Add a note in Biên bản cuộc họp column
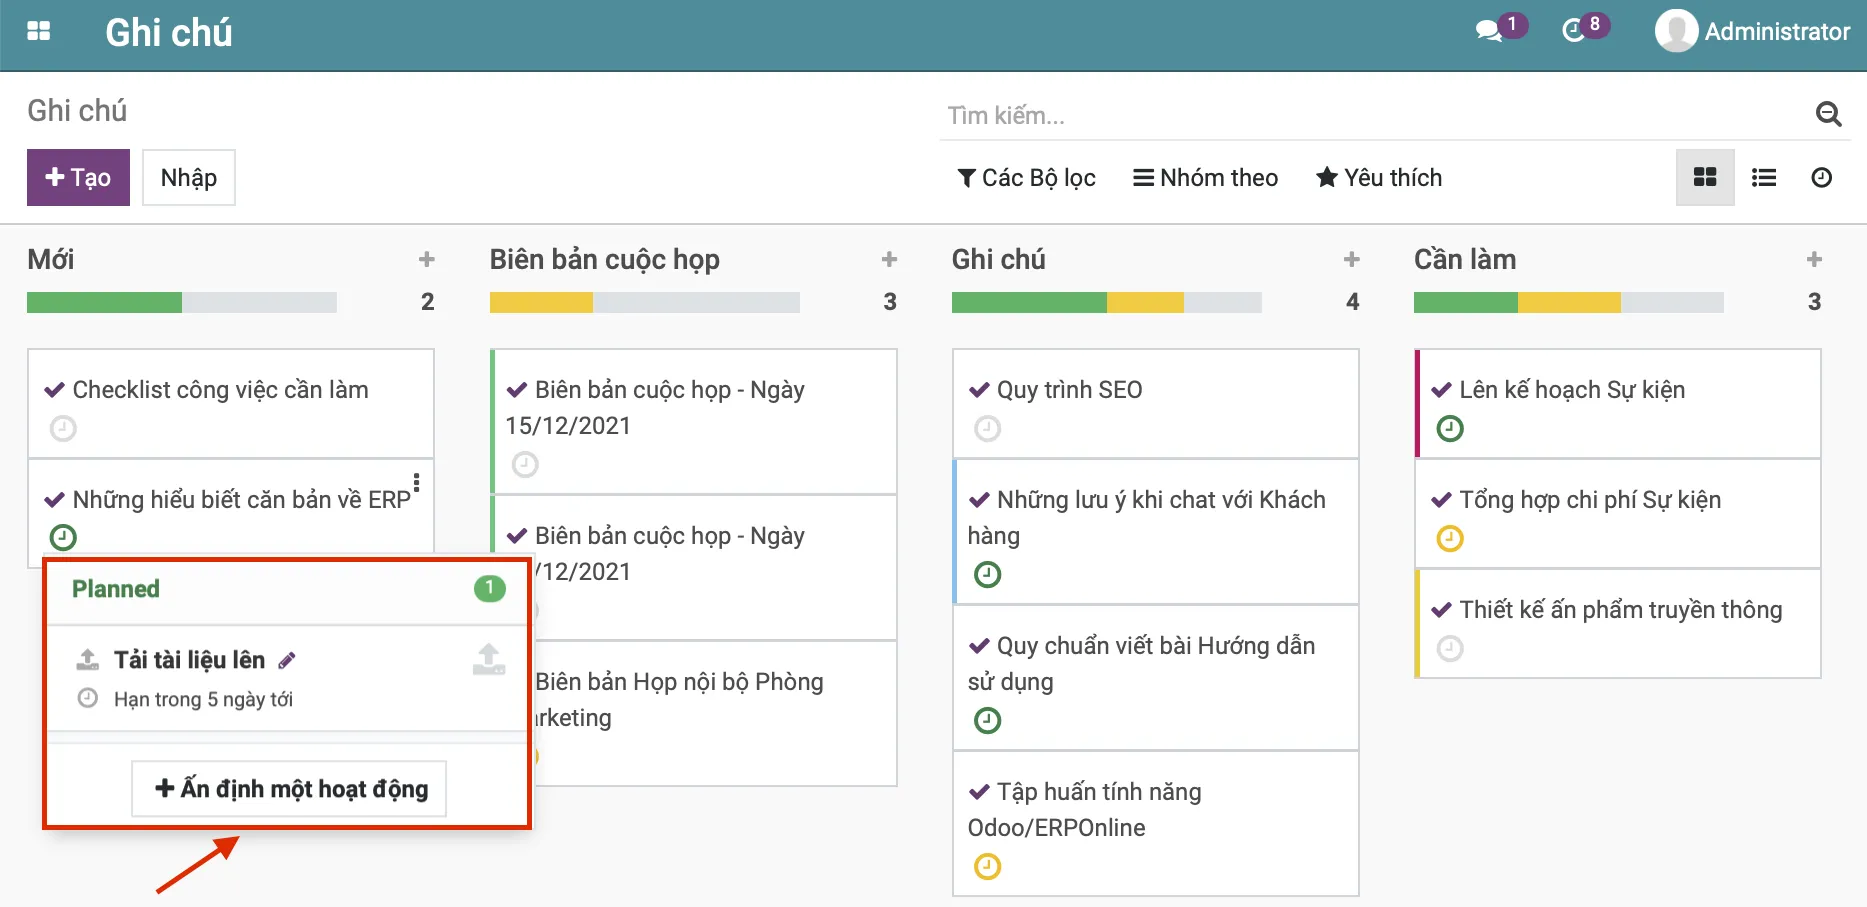Image resolution: width=1867 pixels, height=907 pixels. (x=889, y=260)
